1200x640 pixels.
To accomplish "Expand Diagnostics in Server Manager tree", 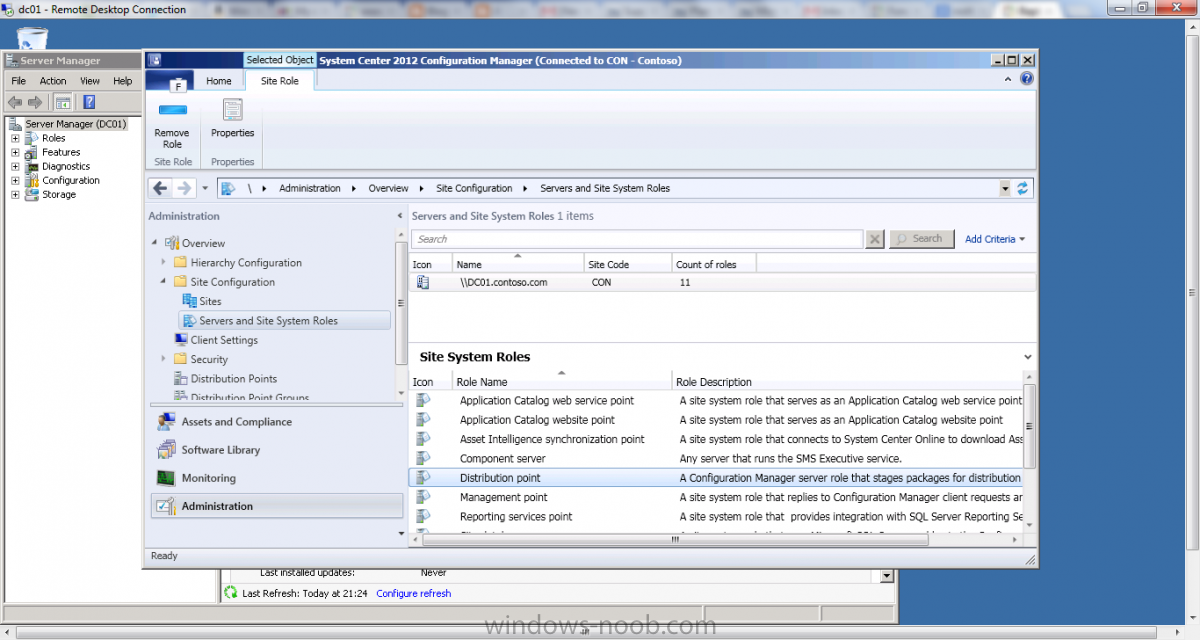I will pos(15,166).
